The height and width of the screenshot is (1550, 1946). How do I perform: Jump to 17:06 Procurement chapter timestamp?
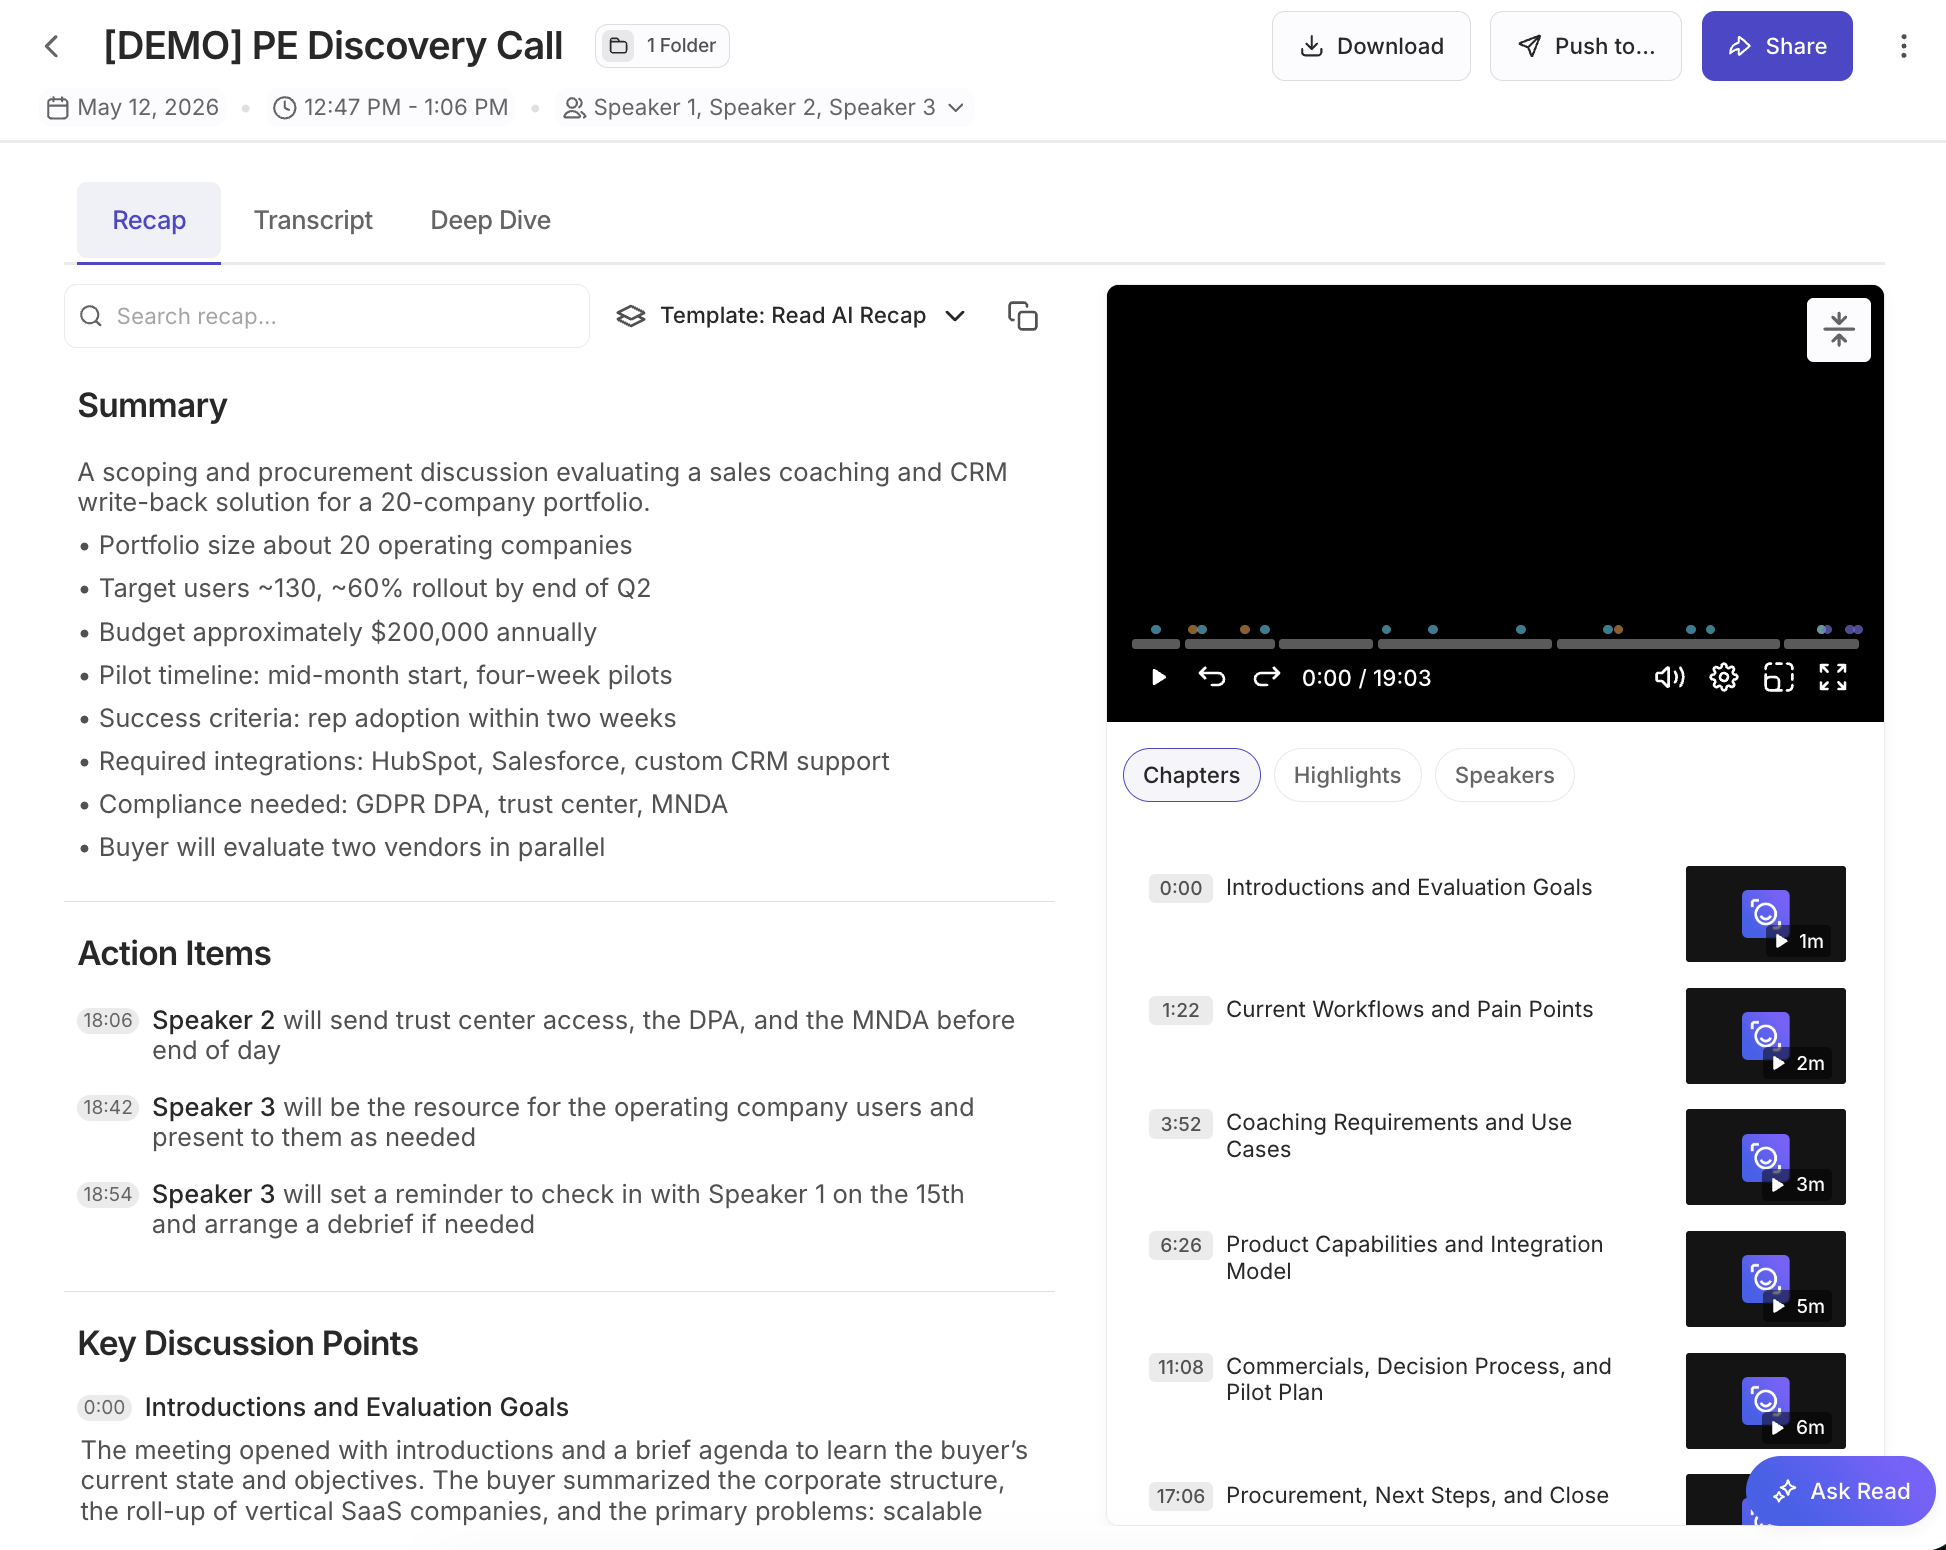coord(1180,1496)
